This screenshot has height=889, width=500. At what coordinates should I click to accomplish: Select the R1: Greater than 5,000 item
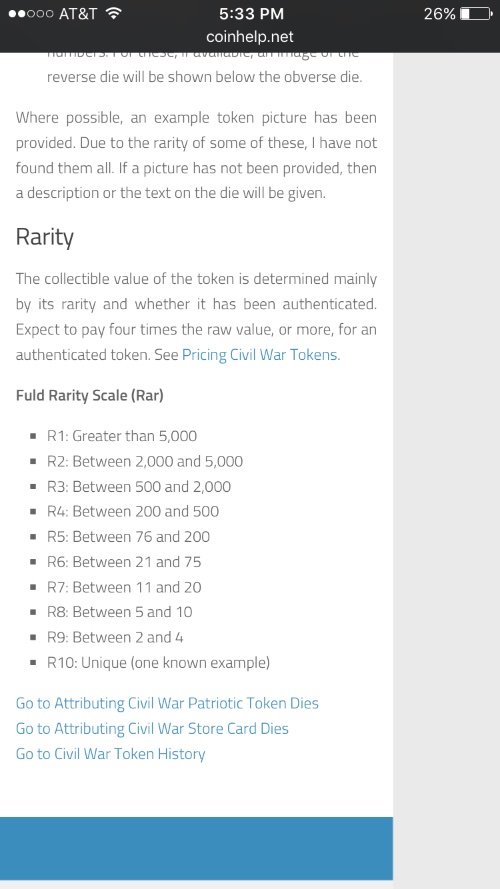[122, 436]
